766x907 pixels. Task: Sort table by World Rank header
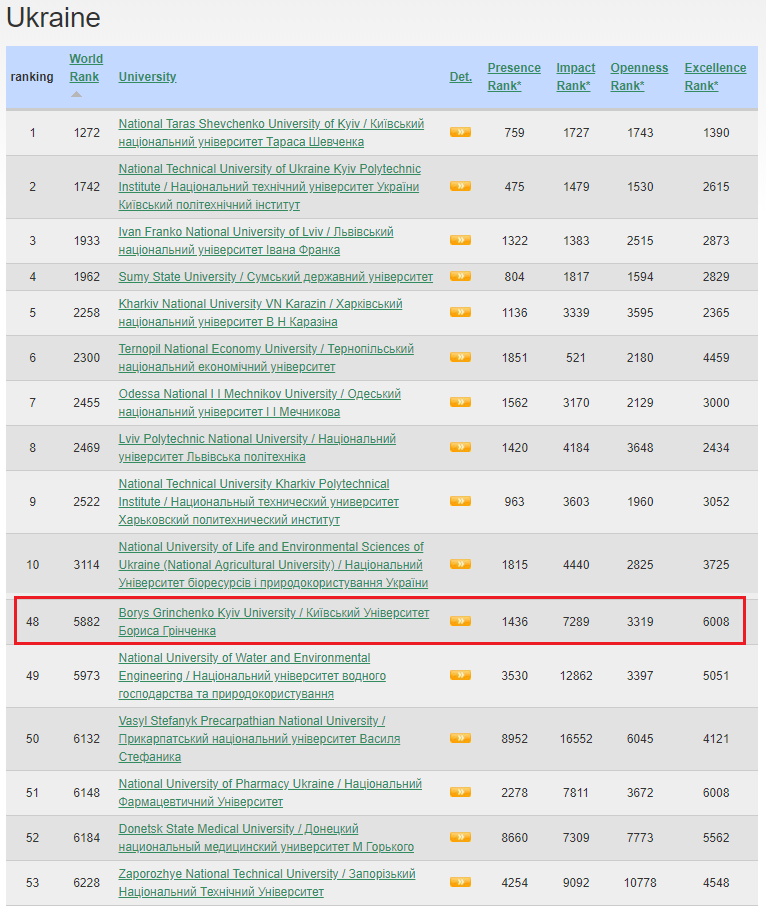tap(86, 68)
